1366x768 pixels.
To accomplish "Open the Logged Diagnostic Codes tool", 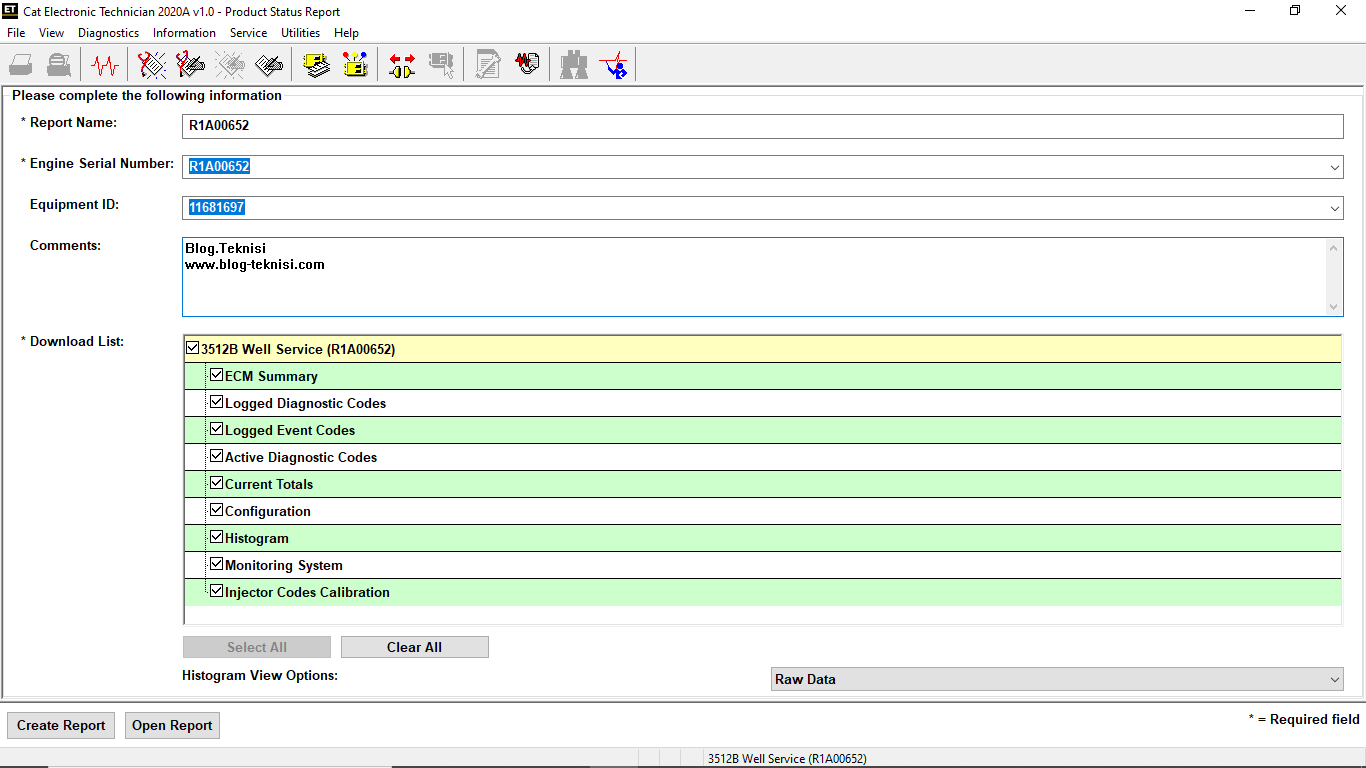I will pos(190,64).
